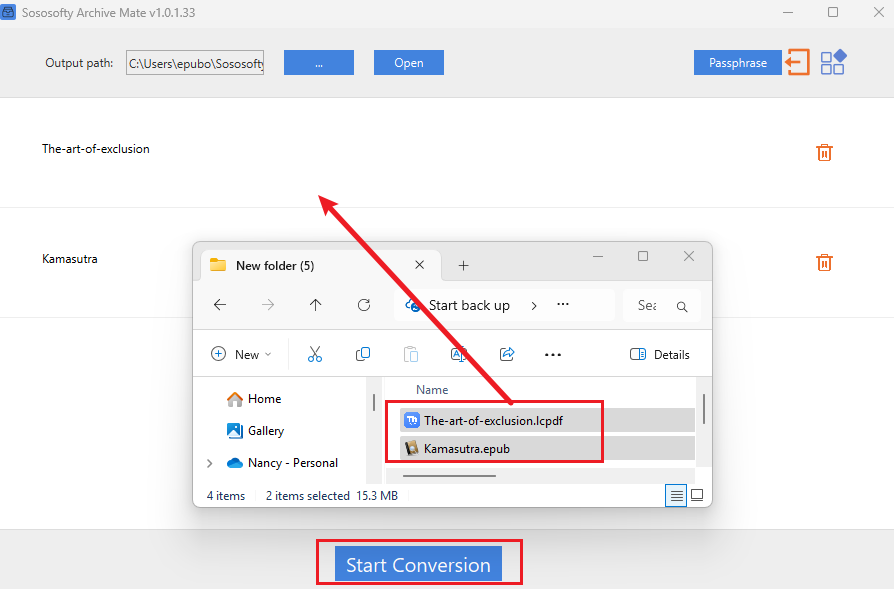Screen dimensions: 894x589
Task: Select The-art-of-exclusion.lcpdf file
Action: (x=547, y=421)
